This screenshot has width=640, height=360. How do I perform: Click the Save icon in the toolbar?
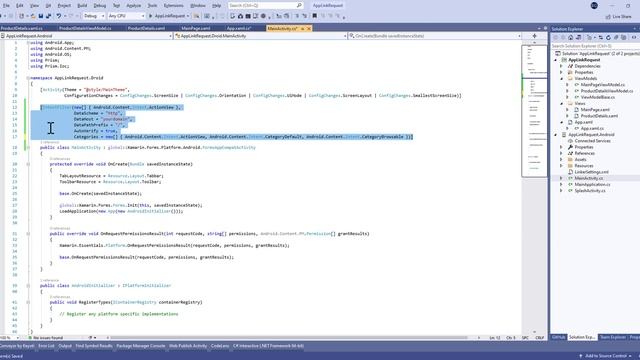(41, 16)
